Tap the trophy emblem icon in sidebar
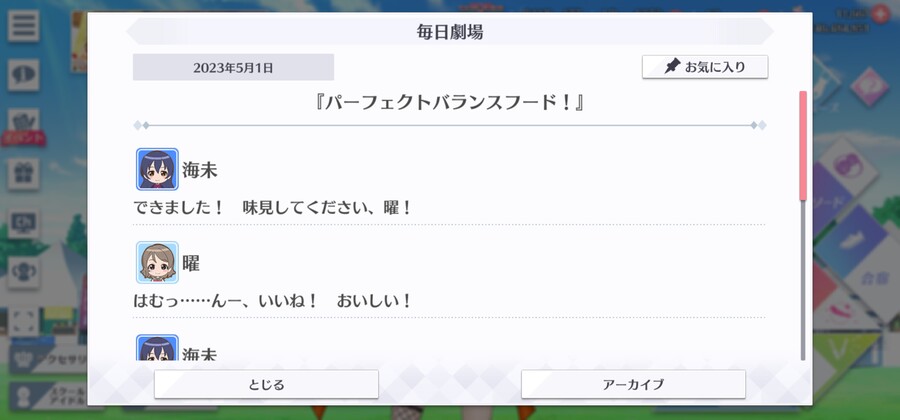 (x=24, y=272)
